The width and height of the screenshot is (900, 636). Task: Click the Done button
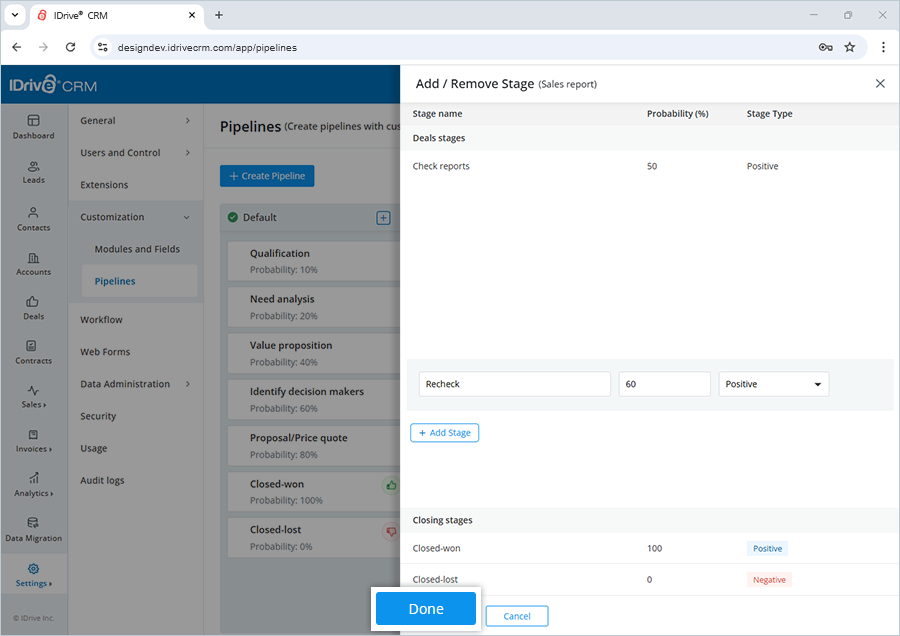click(425, 608)
